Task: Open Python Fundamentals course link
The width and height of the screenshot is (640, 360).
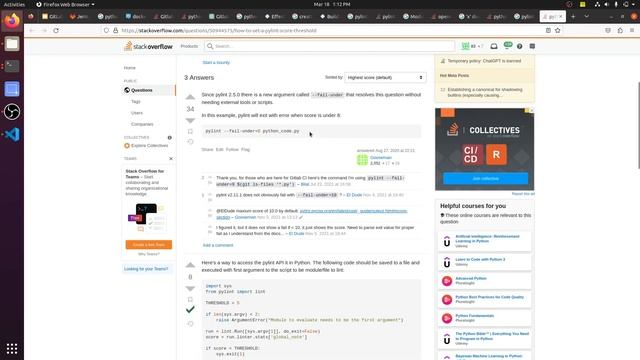Action: click(x=474, y=316)
